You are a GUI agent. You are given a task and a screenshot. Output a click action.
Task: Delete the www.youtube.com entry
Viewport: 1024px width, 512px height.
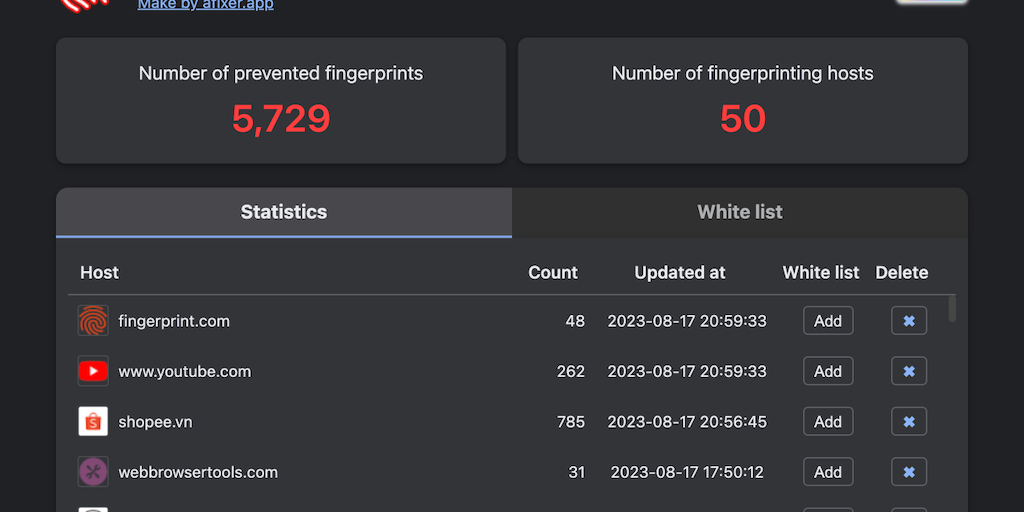(909, 371)
